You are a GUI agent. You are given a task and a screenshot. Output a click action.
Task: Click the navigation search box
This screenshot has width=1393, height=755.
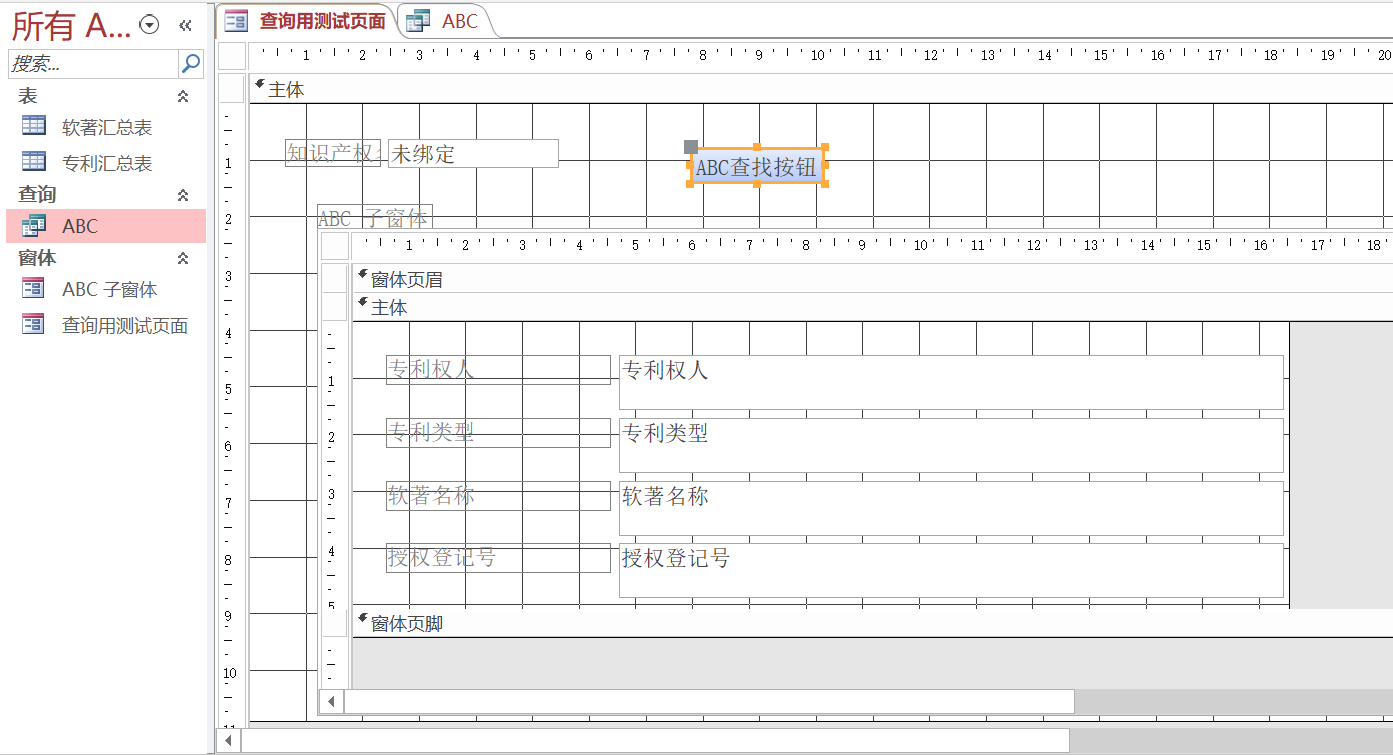[x=93, y=63]
